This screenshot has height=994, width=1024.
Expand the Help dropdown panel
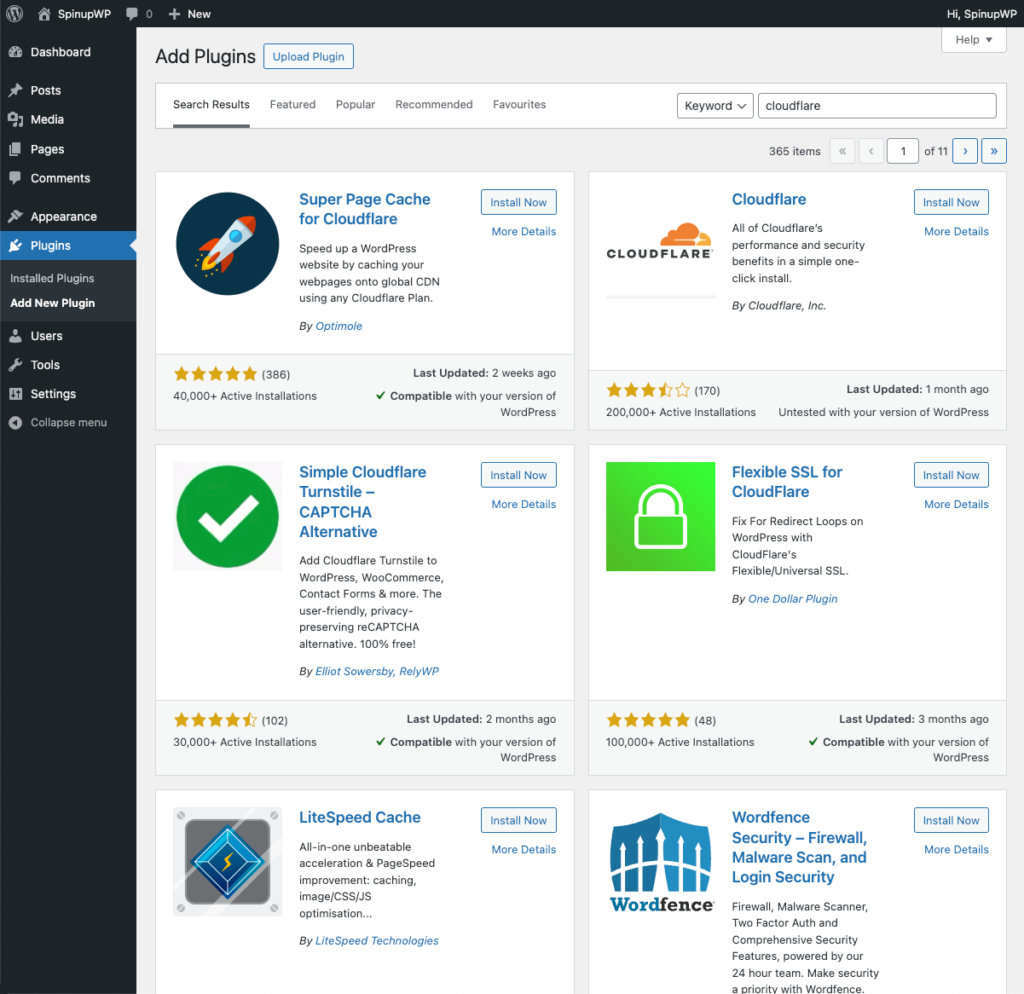972,39
